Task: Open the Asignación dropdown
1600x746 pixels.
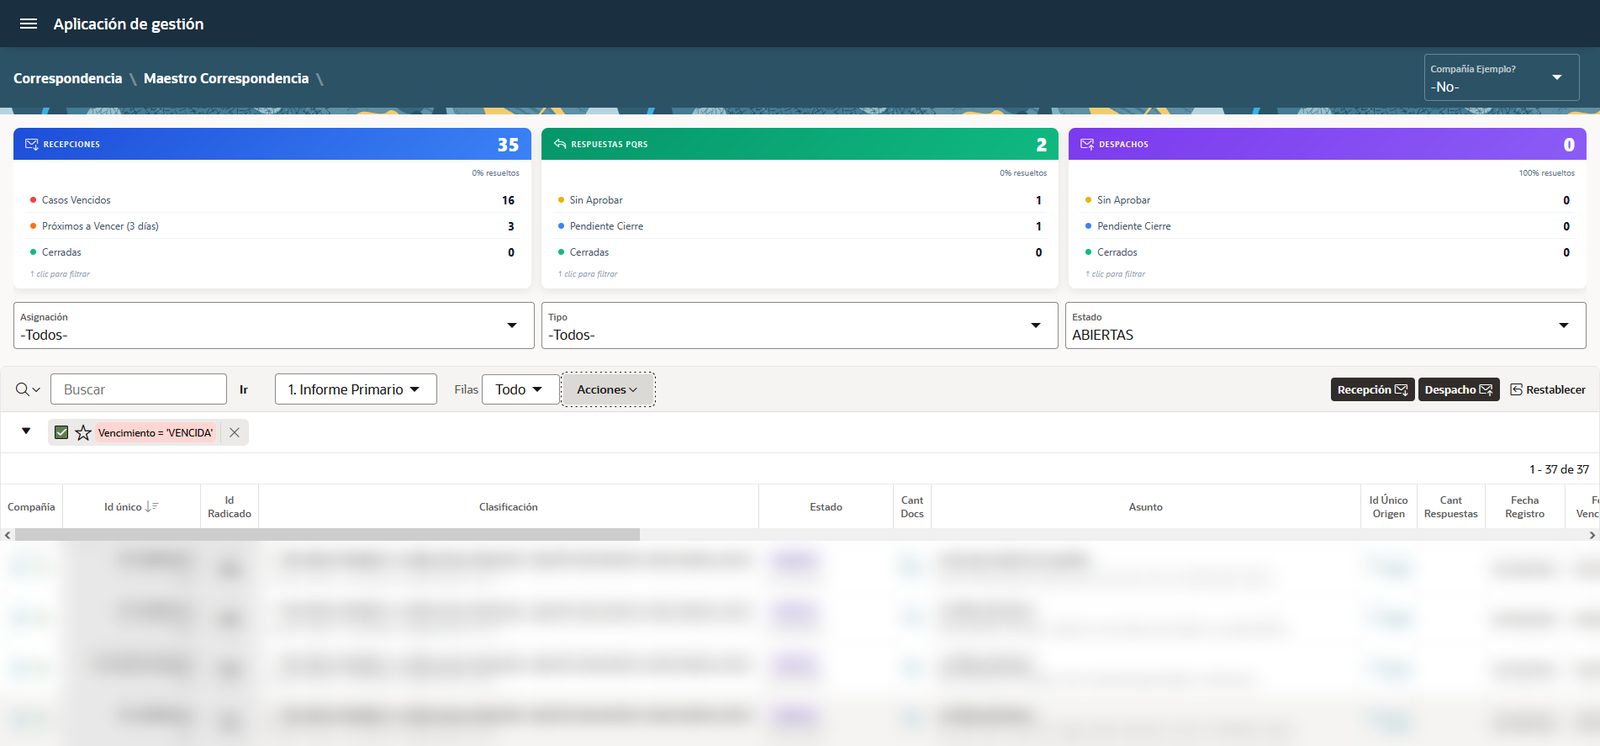Action: 274,326
